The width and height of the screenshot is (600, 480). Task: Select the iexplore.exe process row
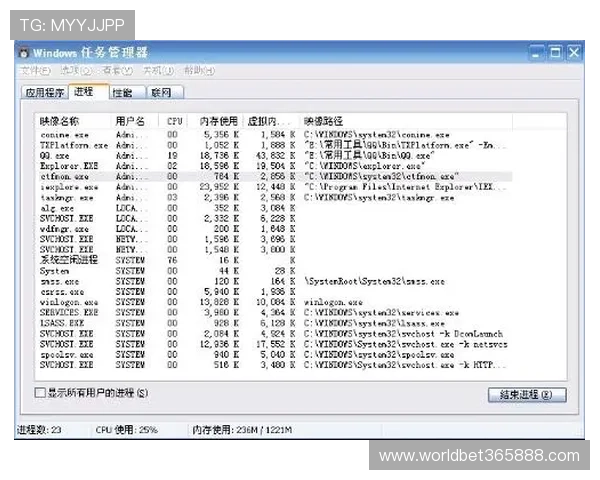(275, 187)
